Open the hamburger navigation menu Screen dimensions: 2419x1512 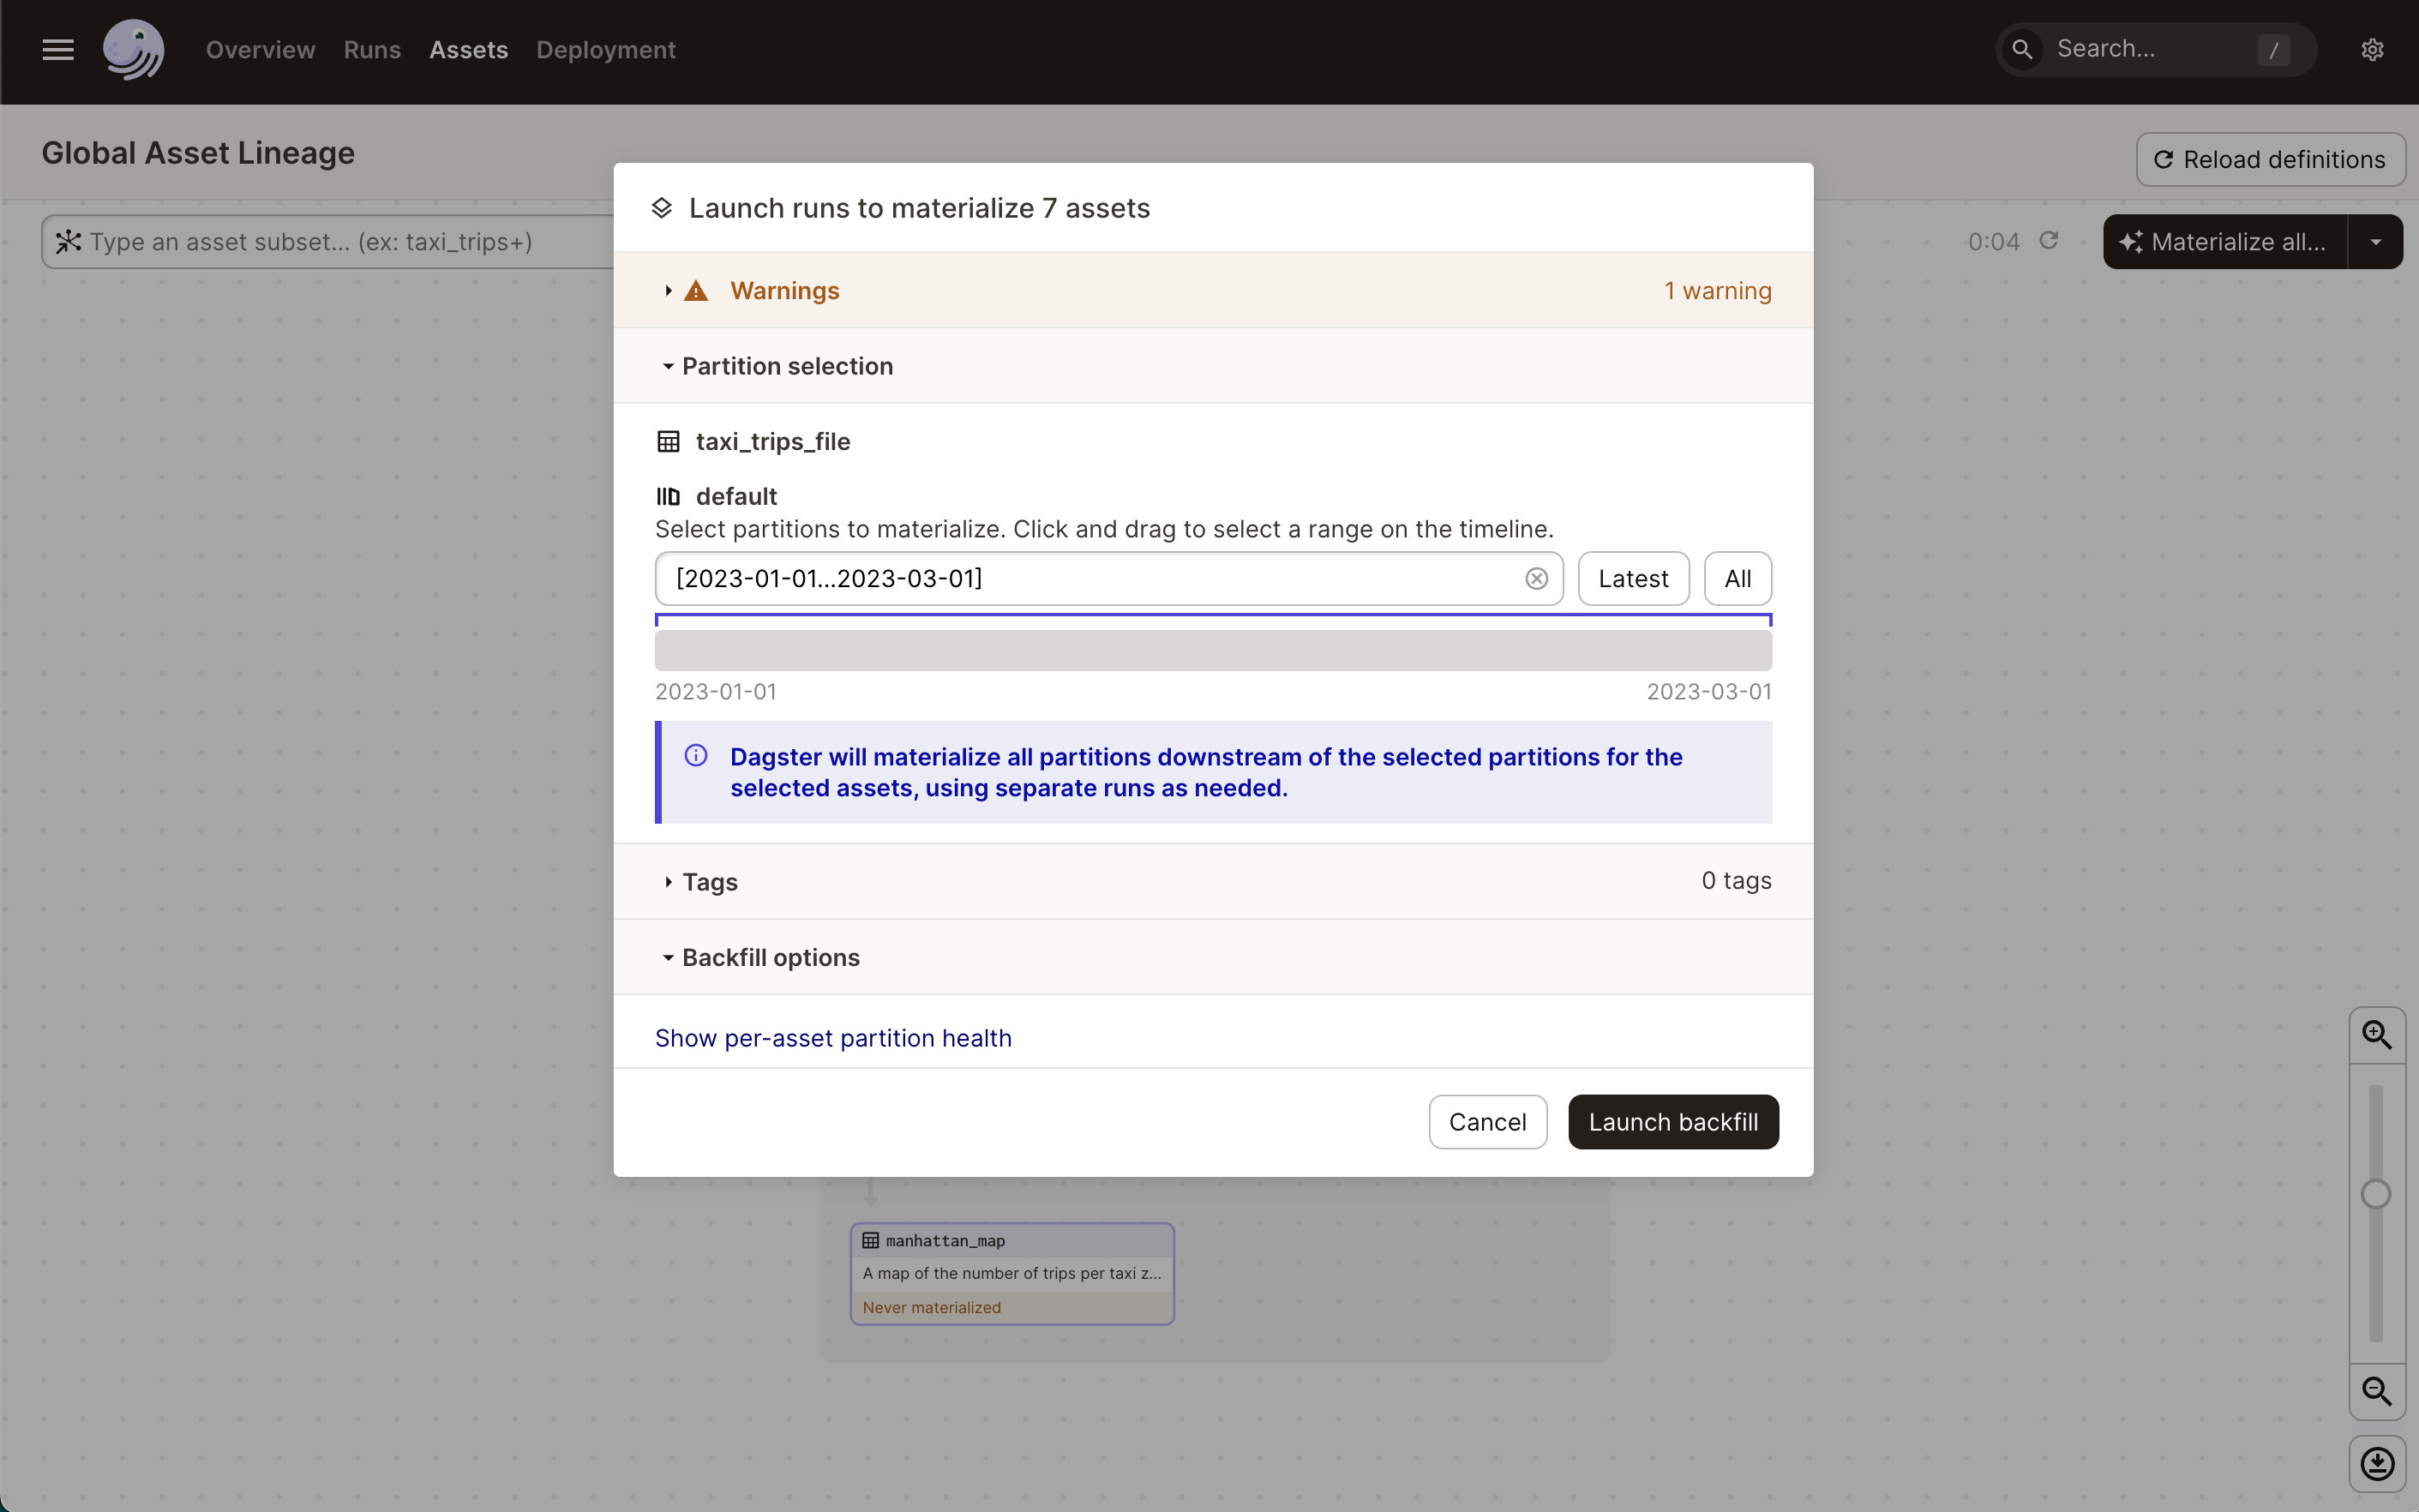pyautogui.click(x=58, y=49)
